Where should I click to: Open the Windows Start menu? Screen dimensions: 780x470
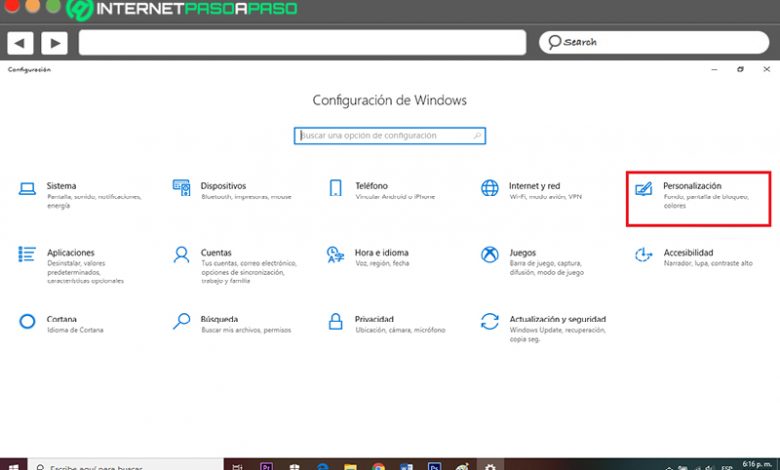pyautogui.click(x=13, y=466)
